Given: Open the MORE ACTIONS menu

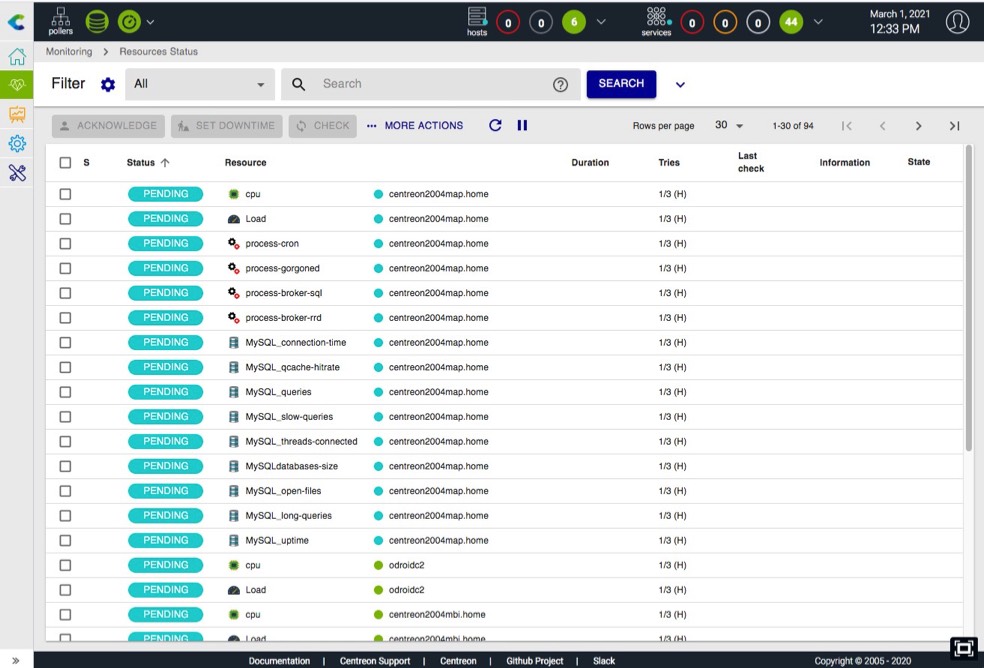Looking at the screenshot, I should pos(414,126).
